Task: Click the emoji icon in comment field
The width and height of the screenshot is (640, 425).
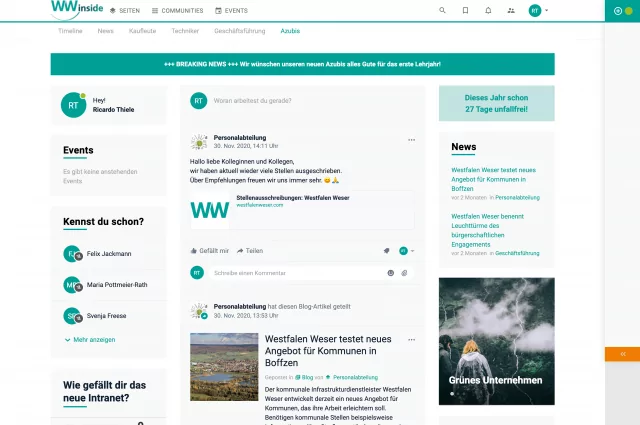Action: point(391,272)
